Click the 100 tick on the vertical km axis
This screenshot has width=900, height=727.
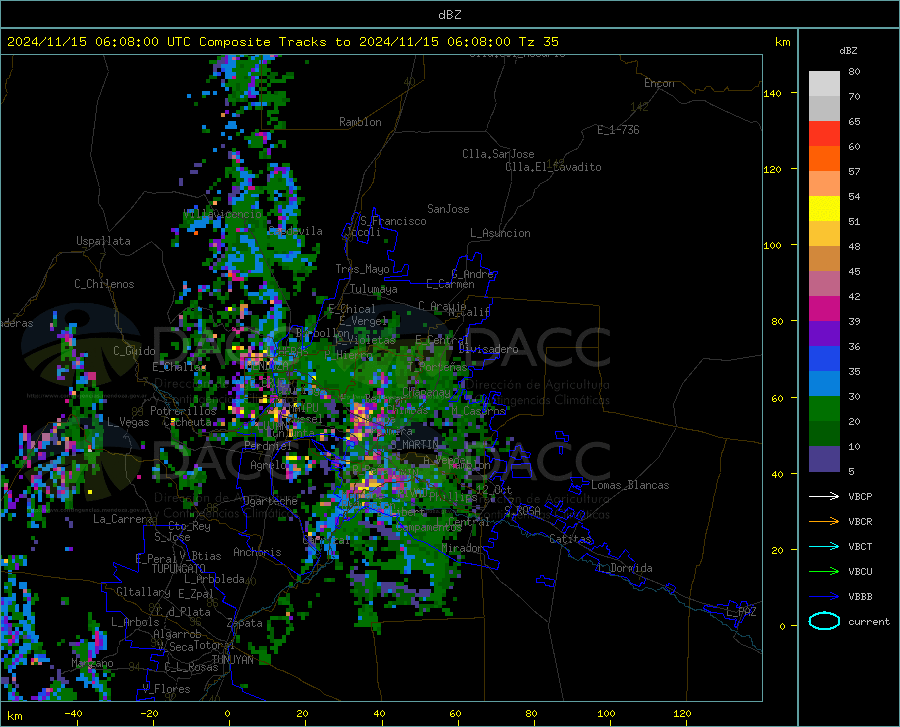click(x=772, y=246)
